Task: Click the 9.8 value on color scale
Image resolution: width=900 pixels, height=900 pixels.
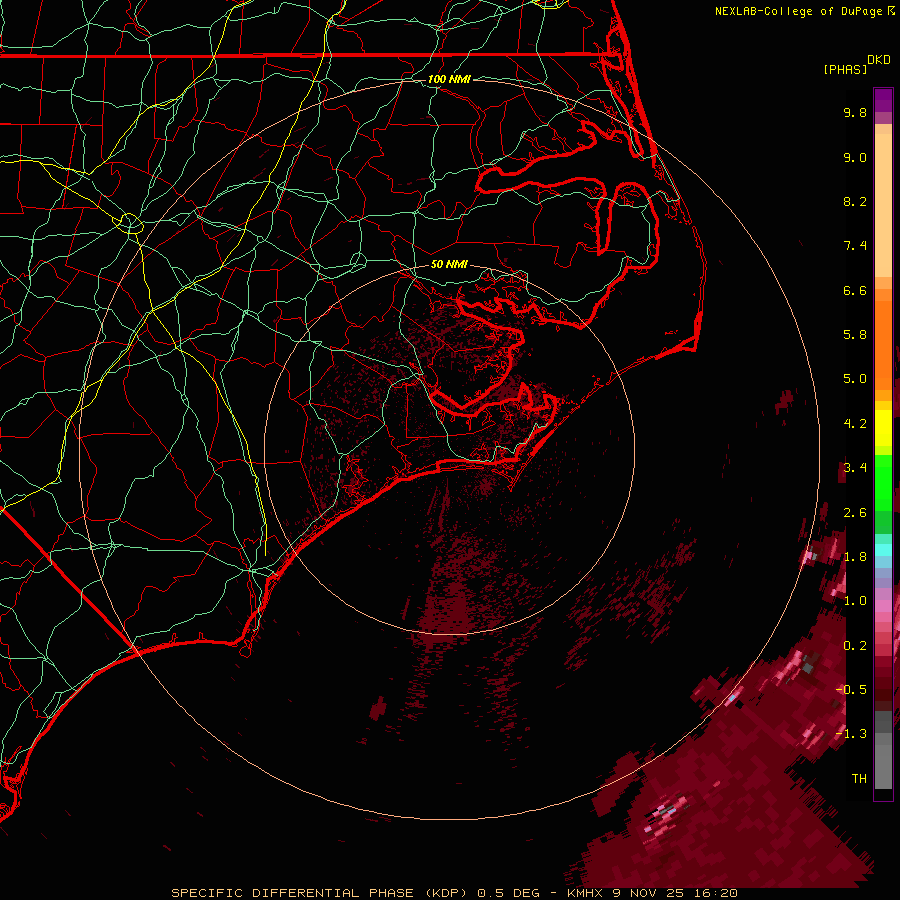Action: pyautogui.click(x=855, y=112)
